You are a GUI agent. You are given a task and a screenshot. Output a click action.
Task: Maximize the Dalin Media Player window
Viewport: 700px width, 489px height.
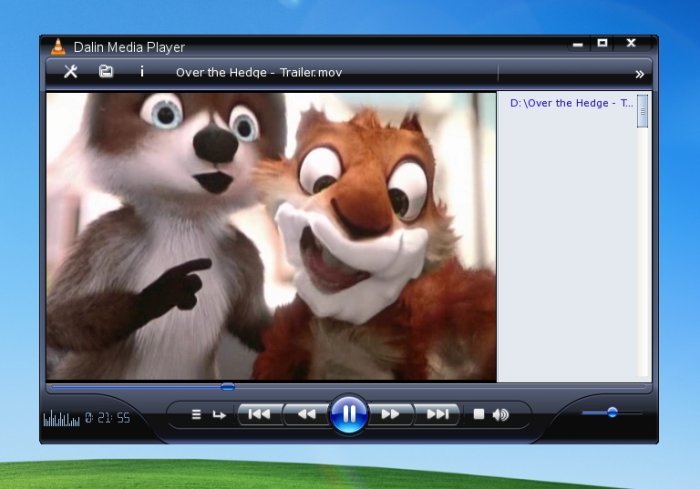602,43
